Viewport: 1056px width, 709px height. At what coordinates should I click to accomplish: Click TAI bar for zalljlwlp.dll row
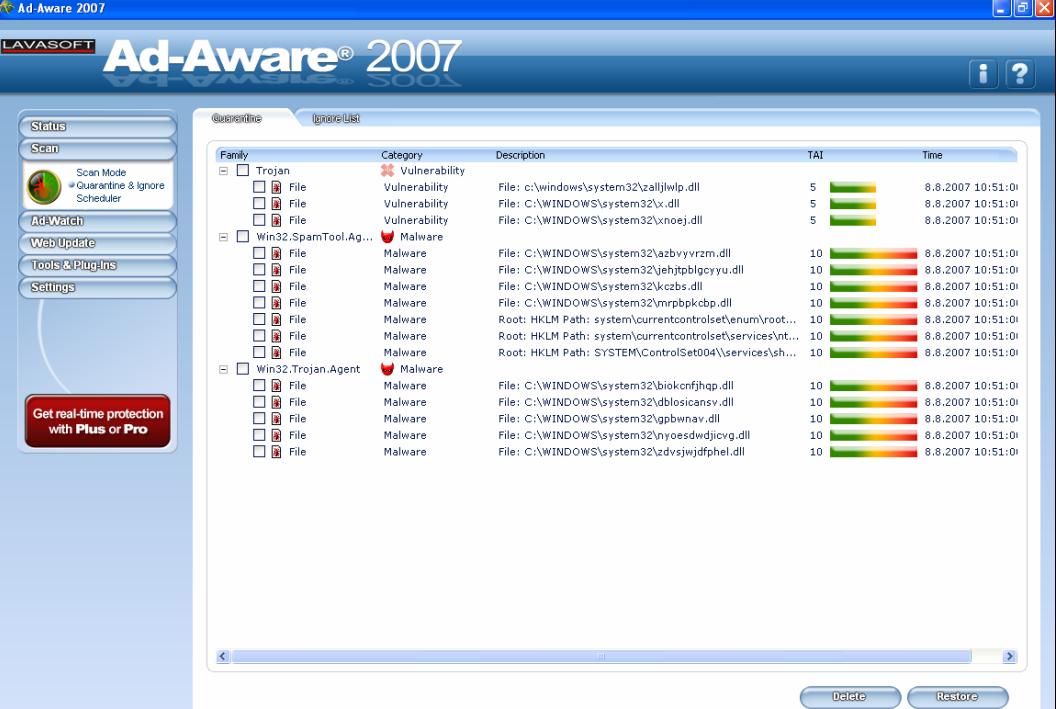853,187
